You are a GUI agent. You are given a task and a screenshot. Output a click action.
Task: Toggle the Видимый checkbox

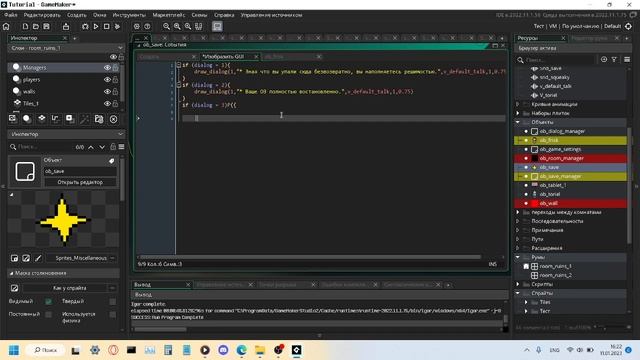(49, 302)
